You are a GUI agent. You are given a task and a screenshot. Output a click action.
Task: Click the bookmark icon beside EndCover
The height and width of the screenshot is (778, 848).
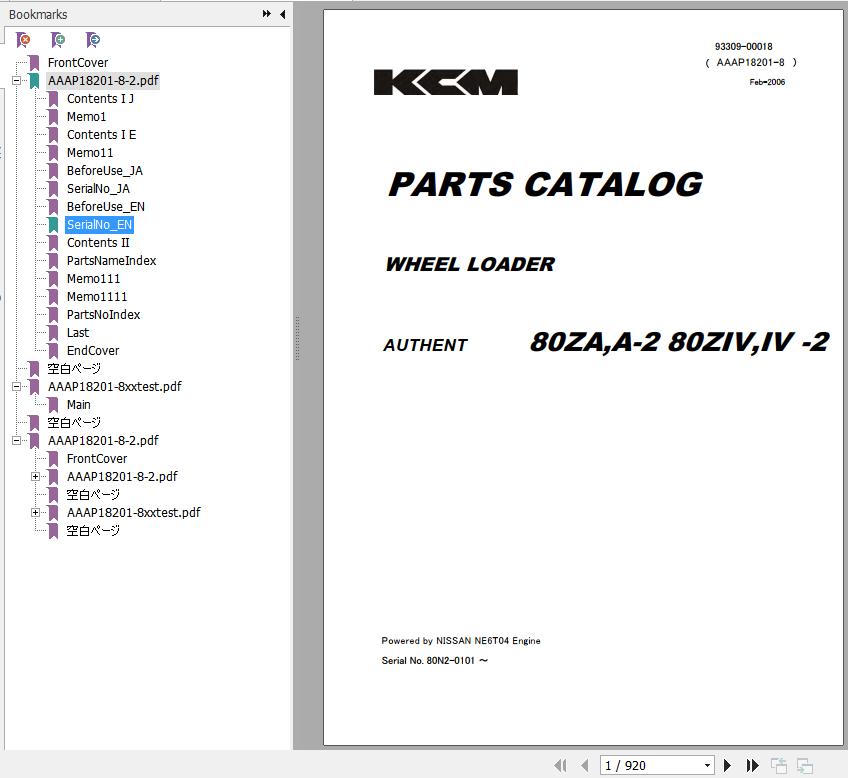(x=53, y=351)
